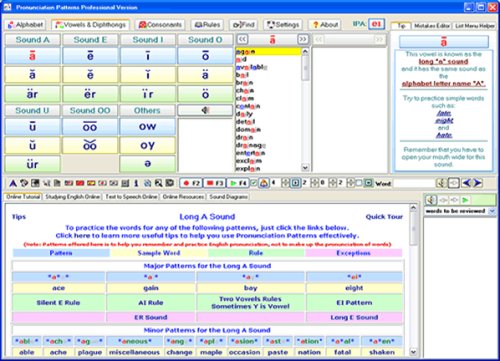Play back with the green F4 button
The image size is (500, 361).
pyautogui.click(x=238, y=183)
